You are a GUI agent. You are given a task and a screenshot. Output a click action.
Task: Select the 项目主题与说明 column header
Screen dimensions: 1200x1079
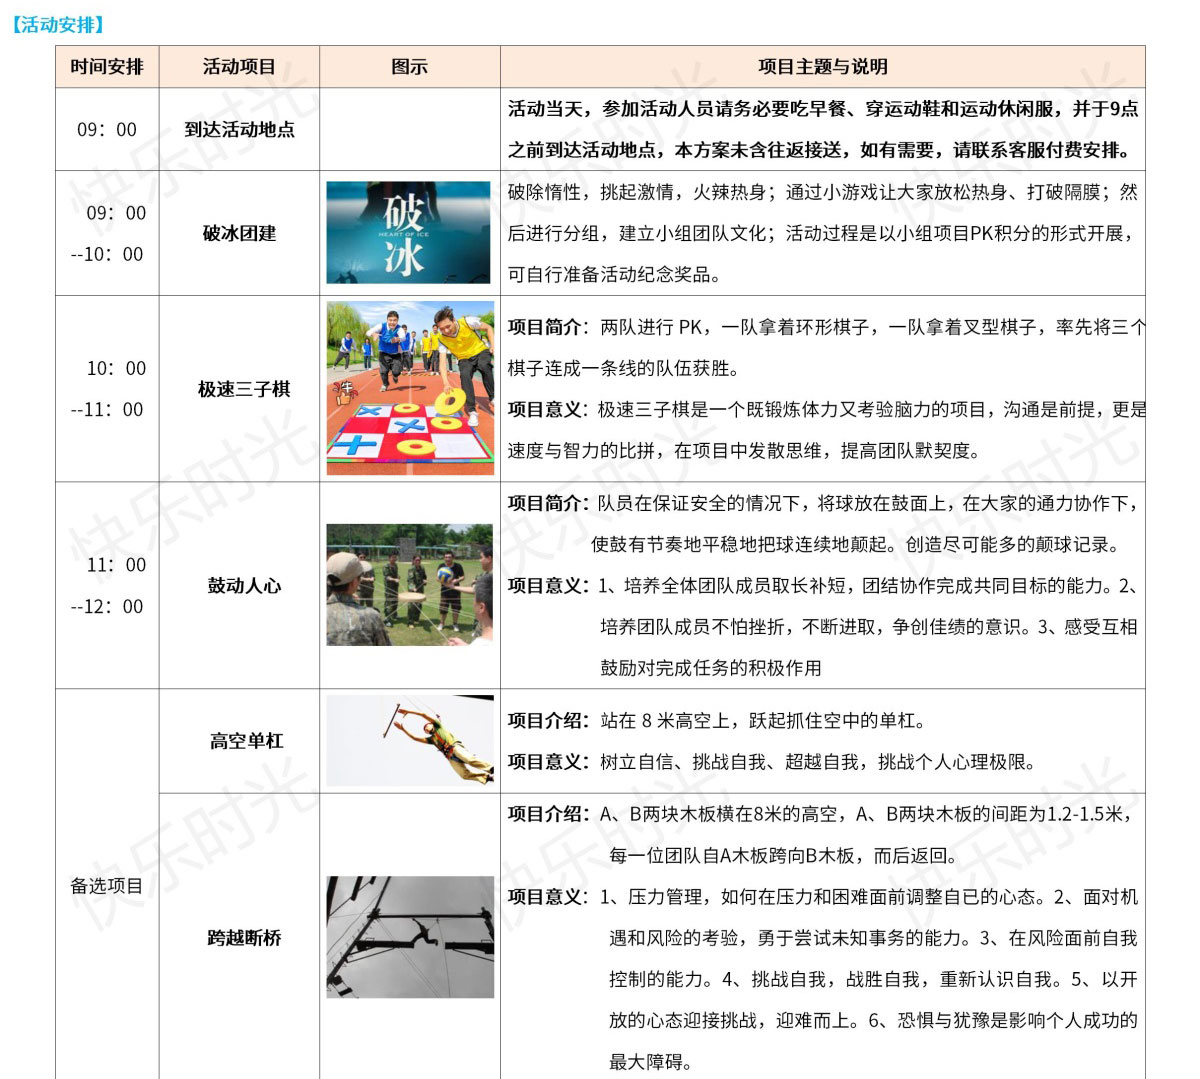(x=823, y=67)
